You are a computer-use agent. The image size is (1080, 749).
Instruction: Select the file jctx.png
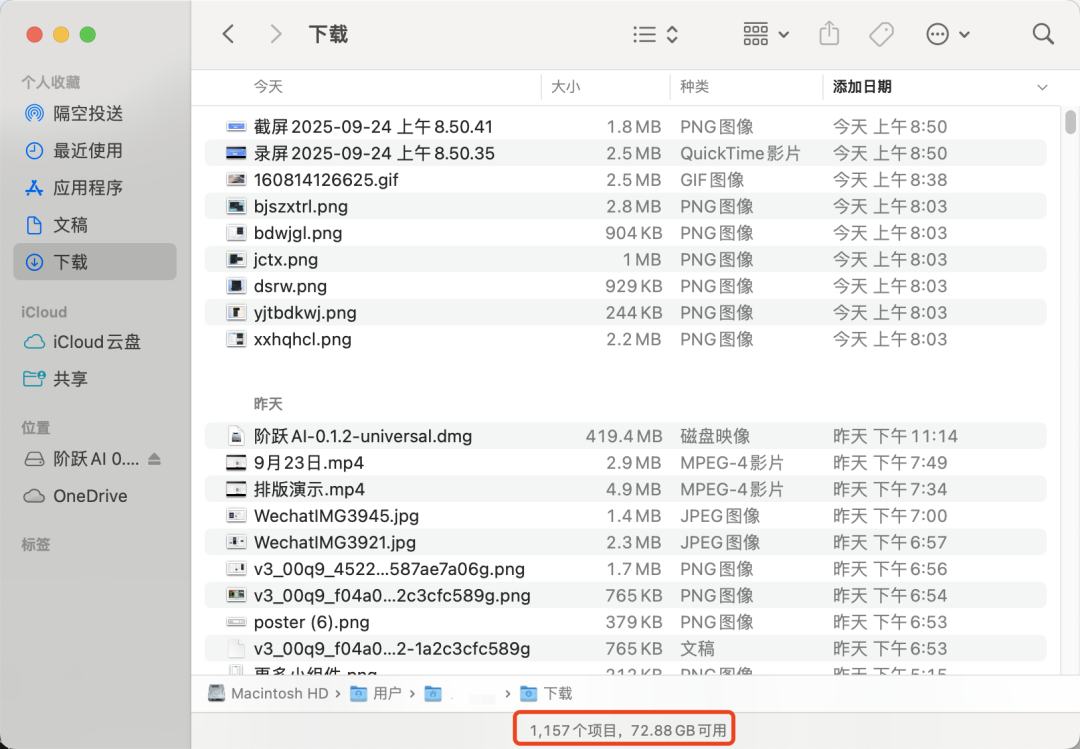pyautogui.click(x=625, y=260)
